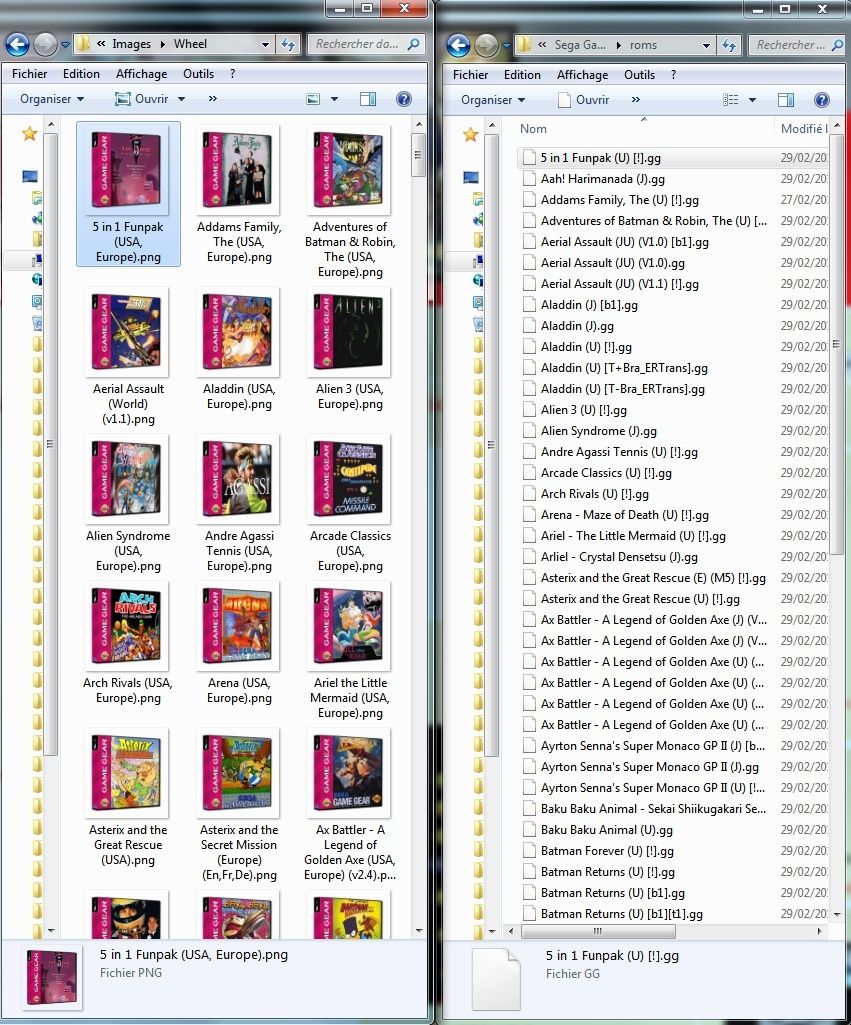Open address history dropdown in Wheel window

[265, 44]
